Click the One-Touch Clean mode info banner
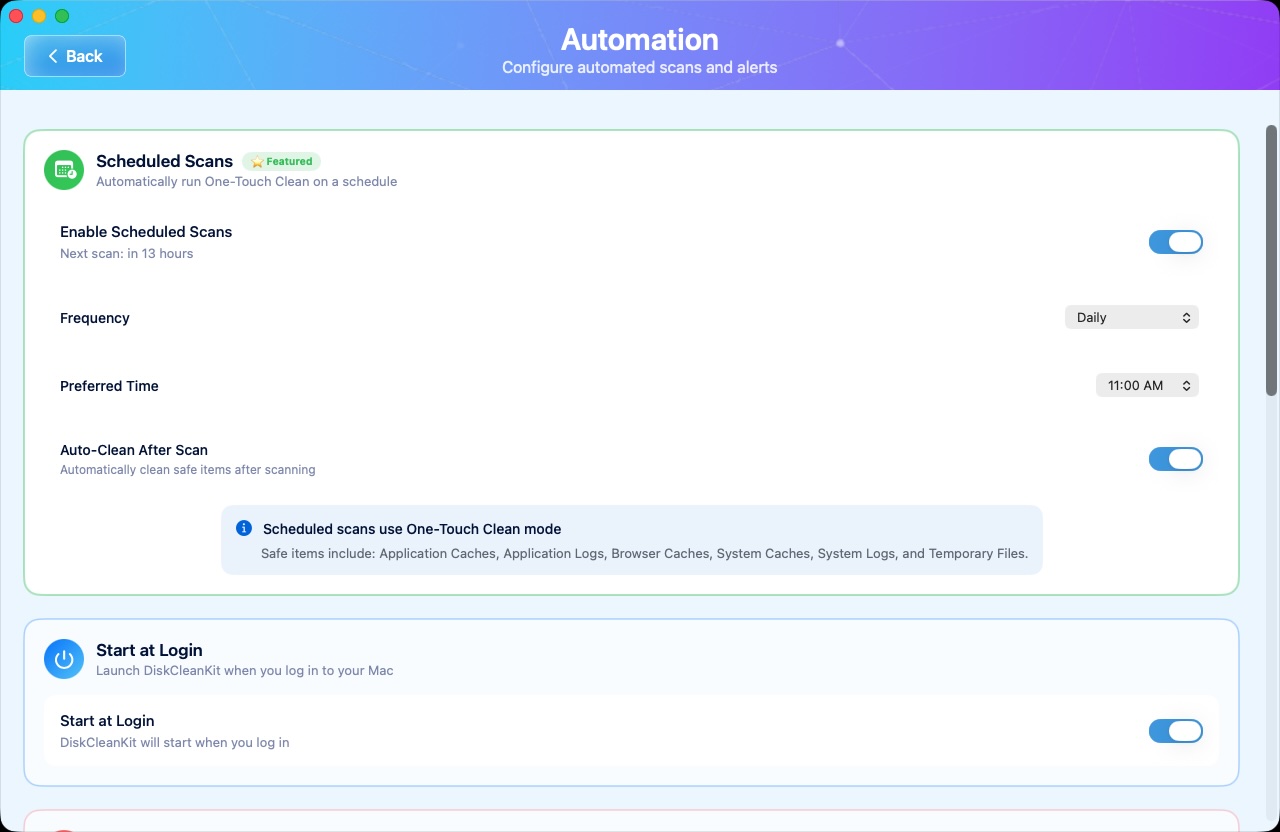1280x832 pixels. (x=631, y=540)
